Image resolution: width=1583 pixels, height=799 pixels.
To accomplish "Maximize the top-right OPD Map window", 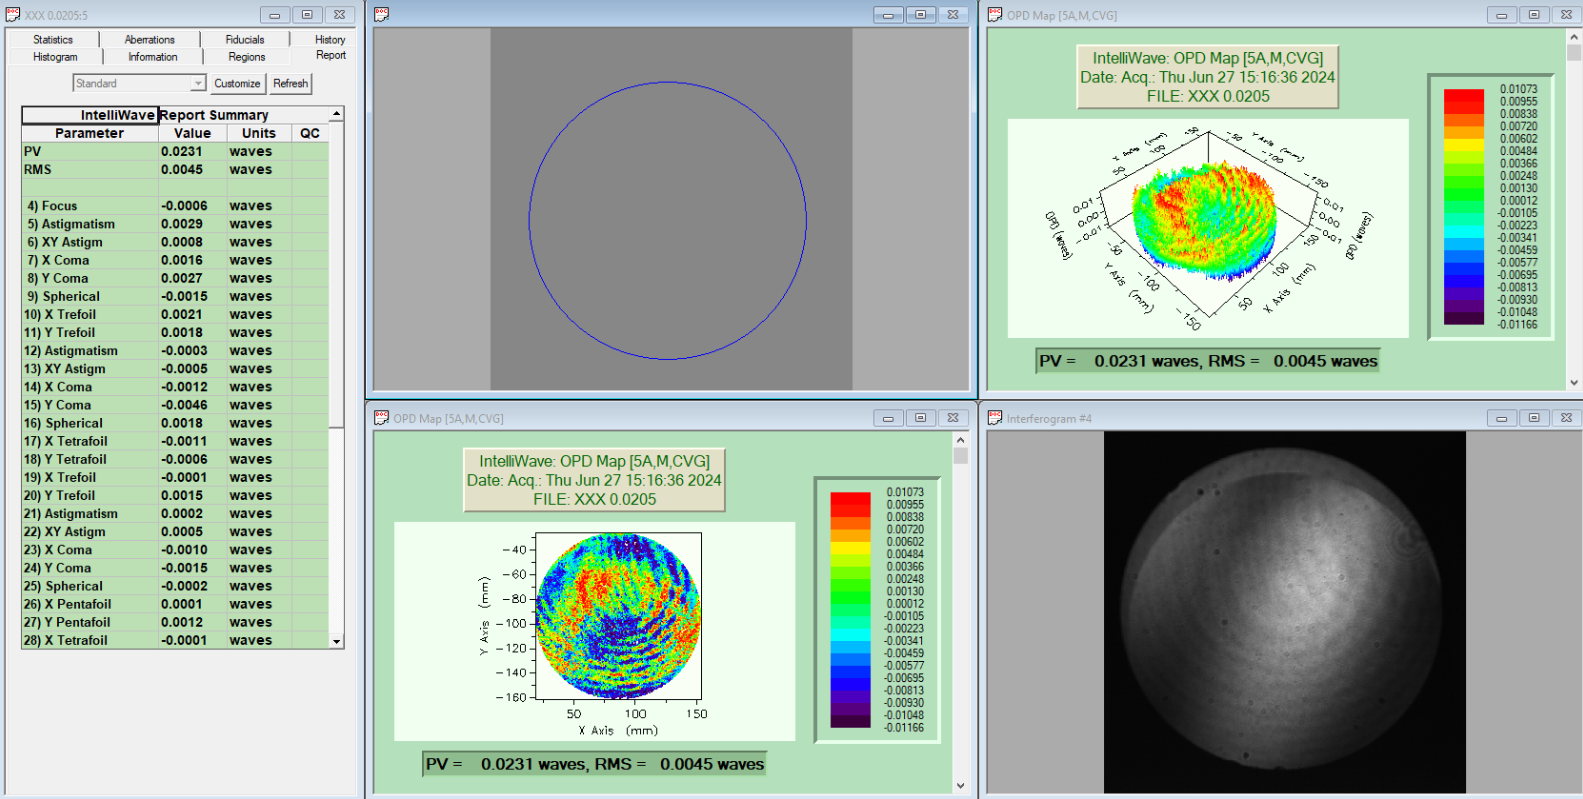I will 1533,15.
